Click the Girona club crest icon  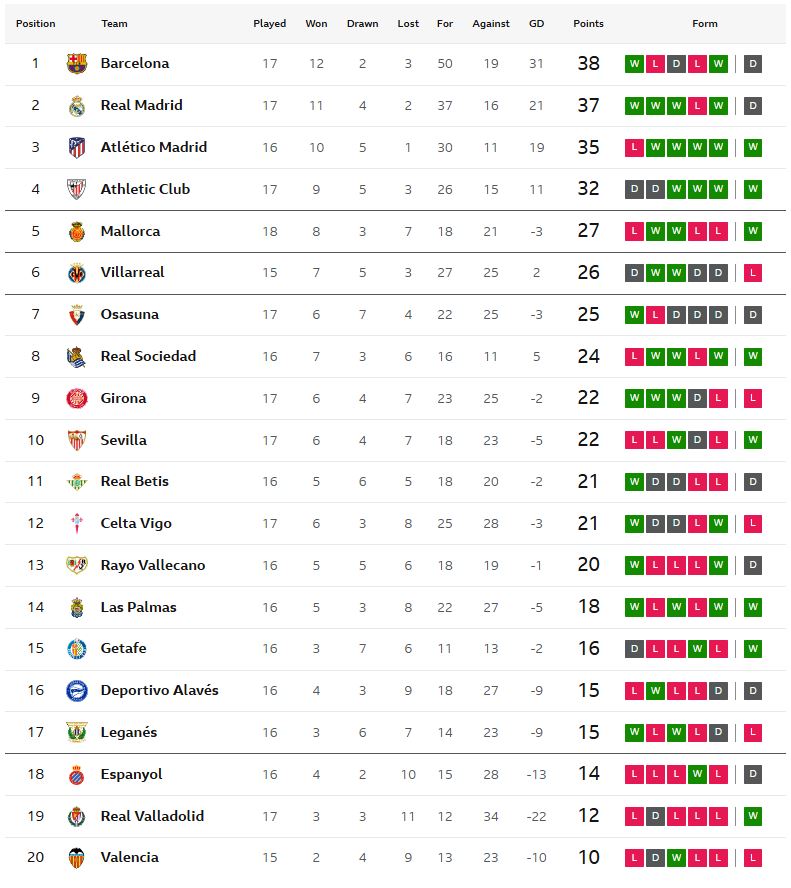coord(77,398)
